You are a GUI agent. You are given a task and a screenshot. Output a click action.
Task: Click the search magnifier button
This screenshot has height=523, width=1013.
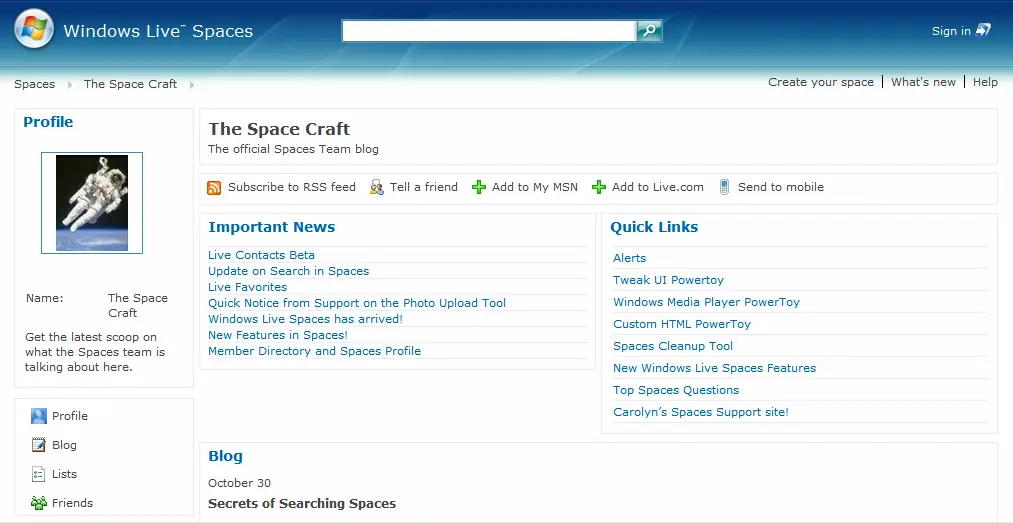pyautogui.click(x=649, y=30)
